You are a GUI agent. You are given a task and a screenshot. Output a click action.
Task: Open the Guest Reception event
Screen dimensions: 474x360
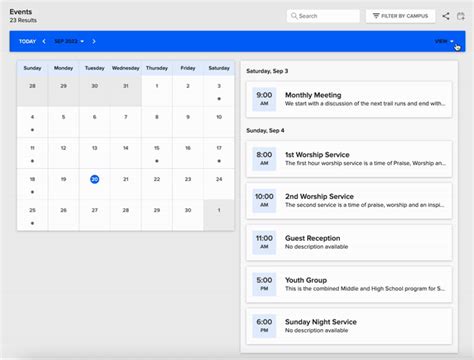tap(349, 242)
